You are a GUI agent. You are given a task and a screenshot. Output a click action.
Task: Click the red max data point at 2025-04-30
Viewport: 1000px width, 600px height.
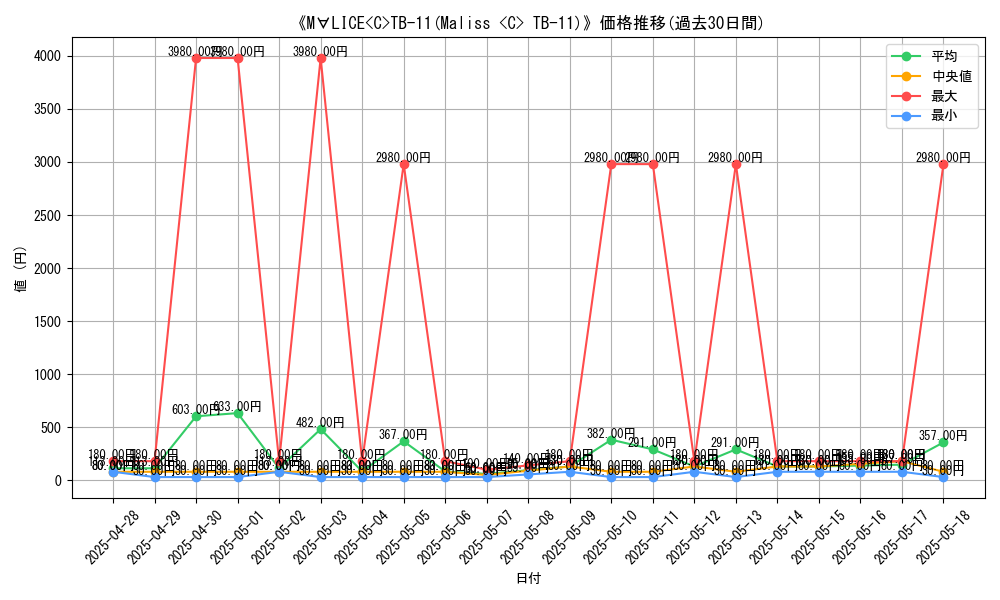click(x=196, y=59)
